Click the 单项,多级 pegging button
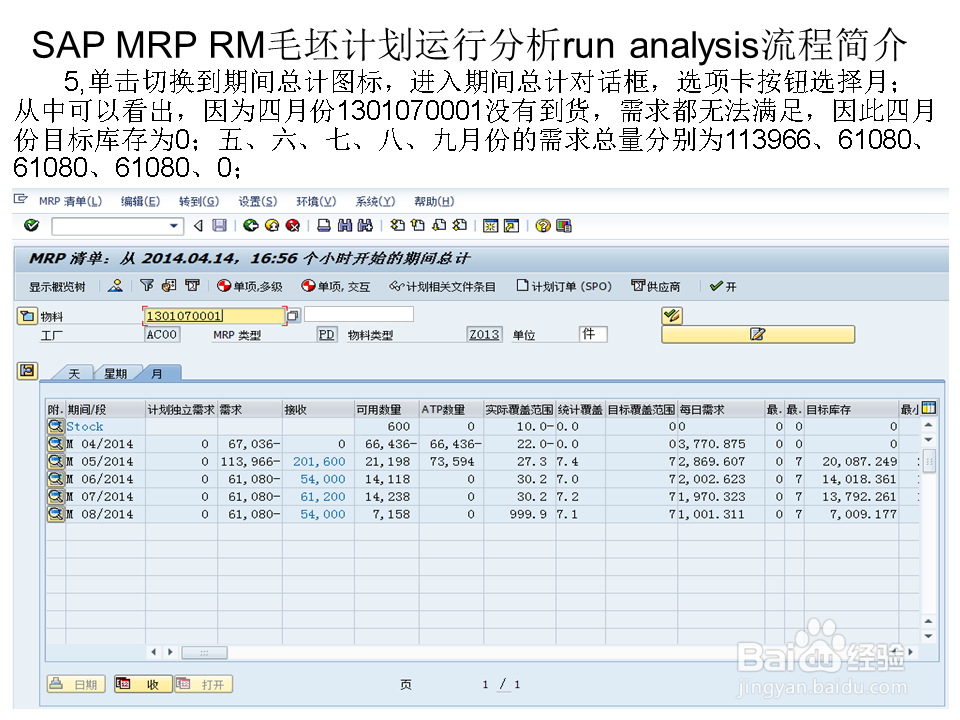Viewport: 960px width, 720px height. (x=250, y=287)
